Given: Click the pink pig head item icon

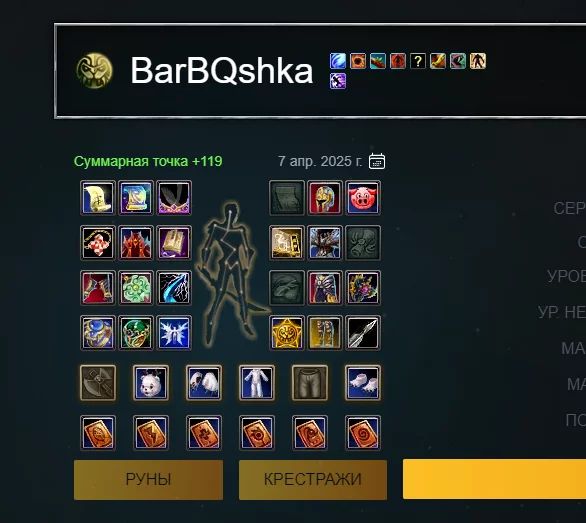Looking at the screenshot, I should coord(363,198).
